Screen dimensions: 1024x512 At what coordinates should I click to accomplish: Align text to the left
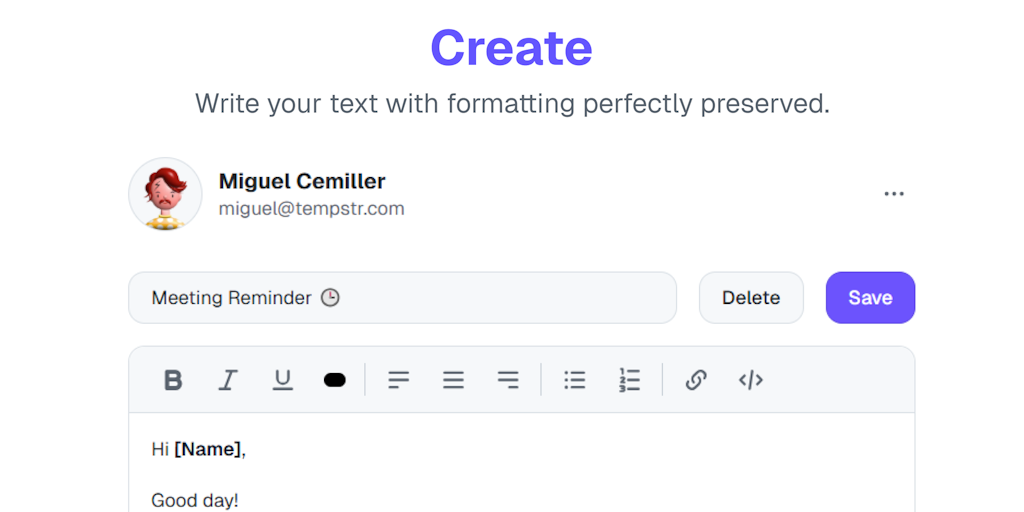(x=399, y=380)
